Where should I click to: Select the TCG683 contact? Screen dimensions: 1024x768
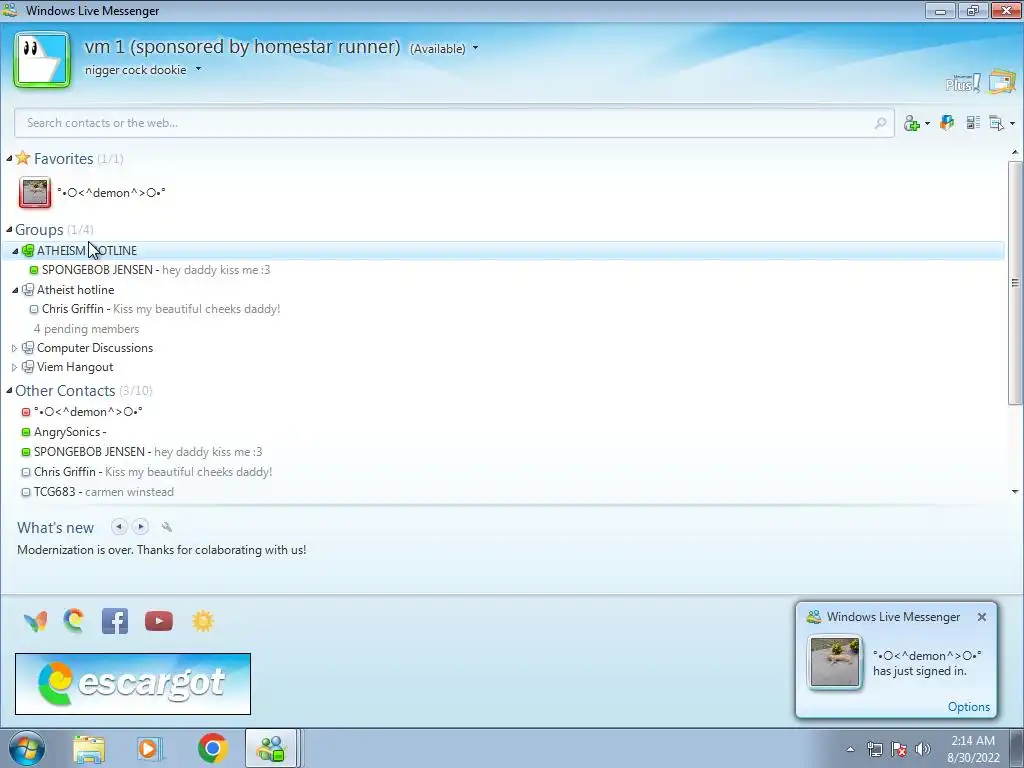97,492
